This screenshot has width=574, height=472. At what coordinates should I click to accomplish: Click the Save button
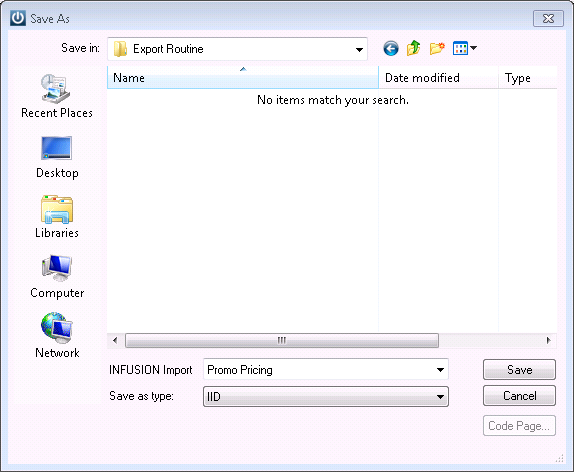pyautogui.click(x=519, y=370)
